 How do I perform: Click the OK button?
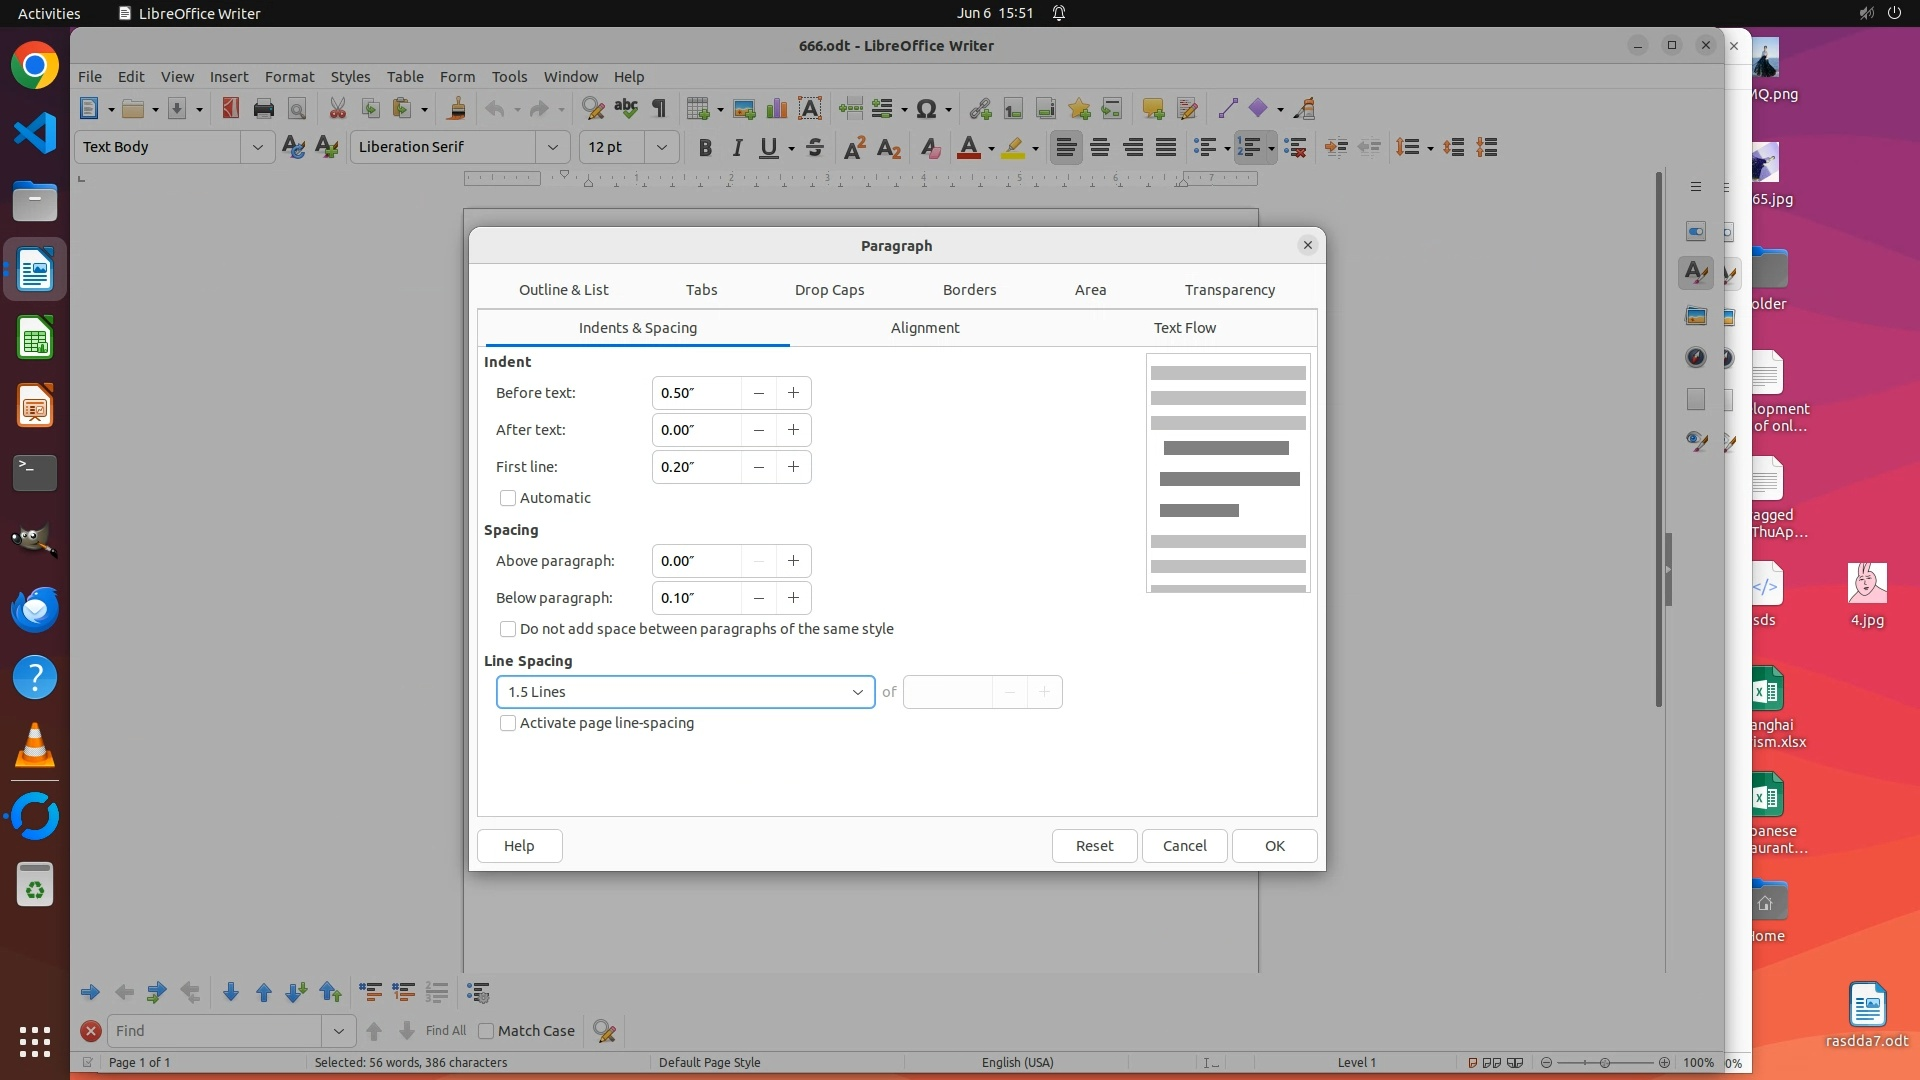pyautogui.click(x=1274, y=846)
